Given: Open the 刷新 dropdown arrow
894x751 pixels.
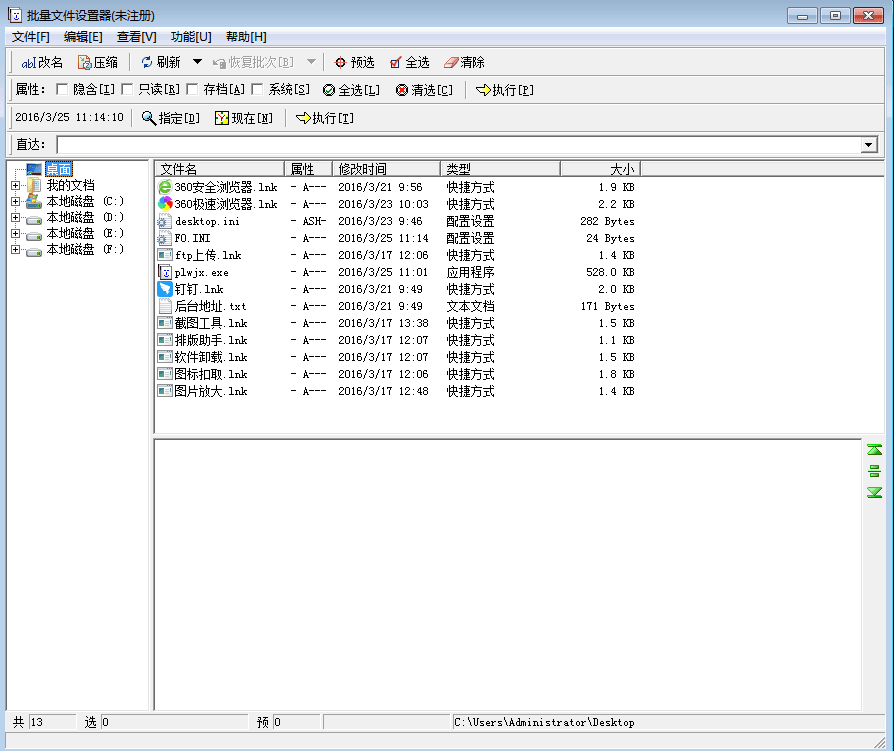Looking at the screenshot, I should [x=197, y=62].
